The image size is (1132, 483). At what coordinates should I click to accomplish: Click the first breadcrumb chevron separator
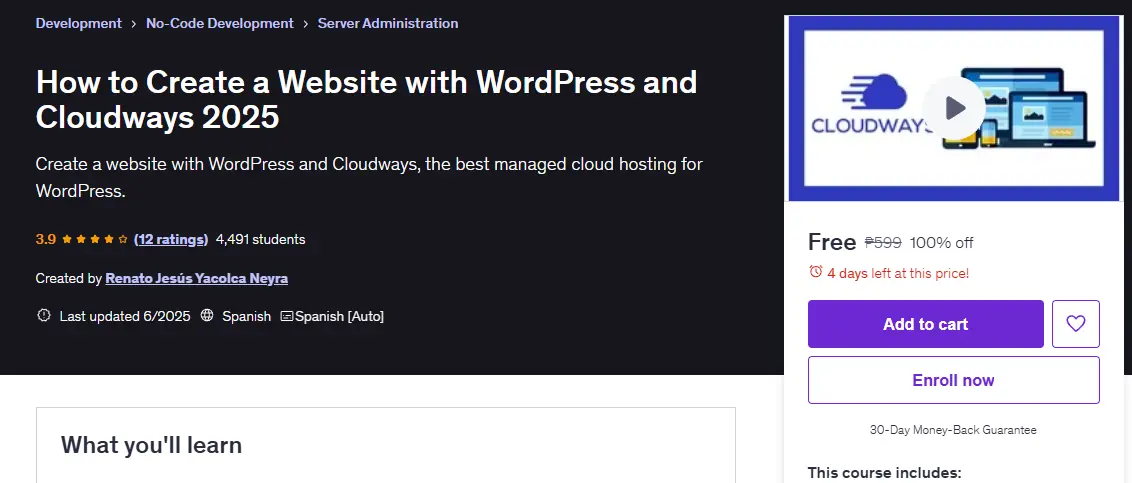[134, 24]
